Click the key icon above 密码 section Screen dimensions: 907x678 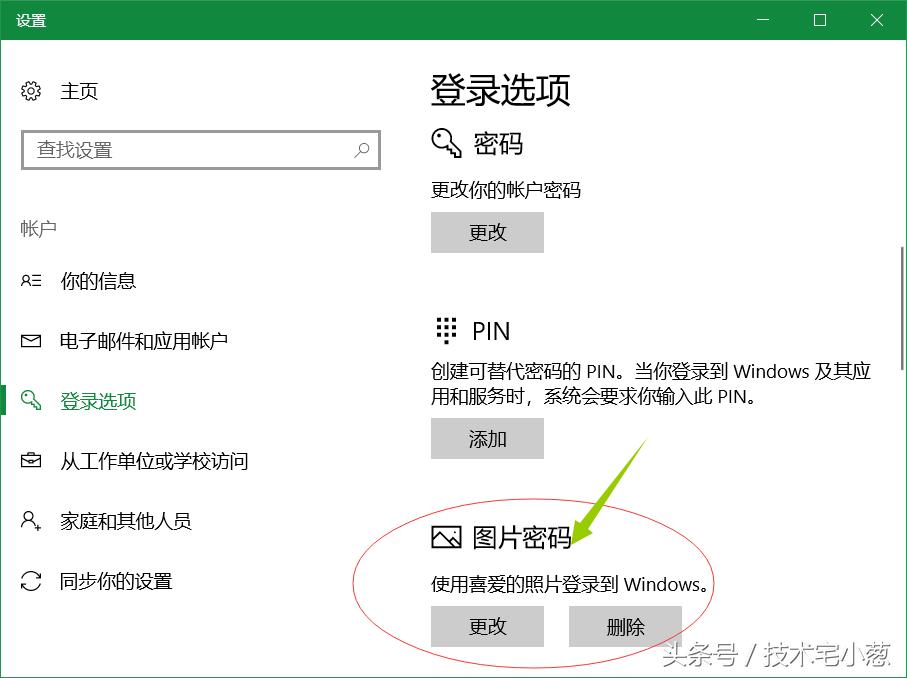[443, 143]
